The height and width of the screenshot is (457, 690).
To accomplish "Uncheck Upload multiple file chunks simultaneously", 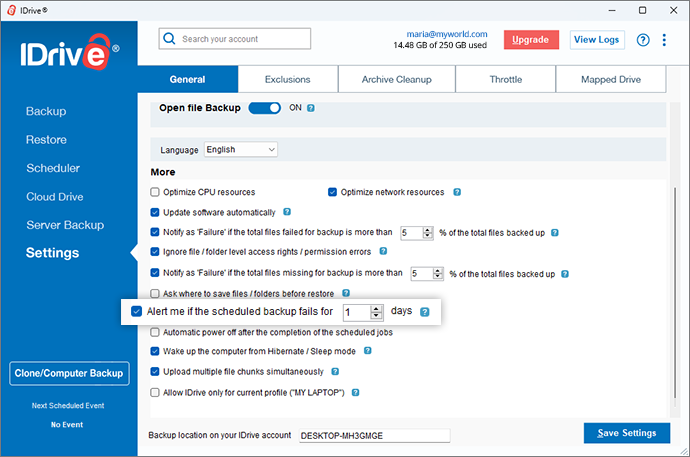I will (x=155, y=372).
